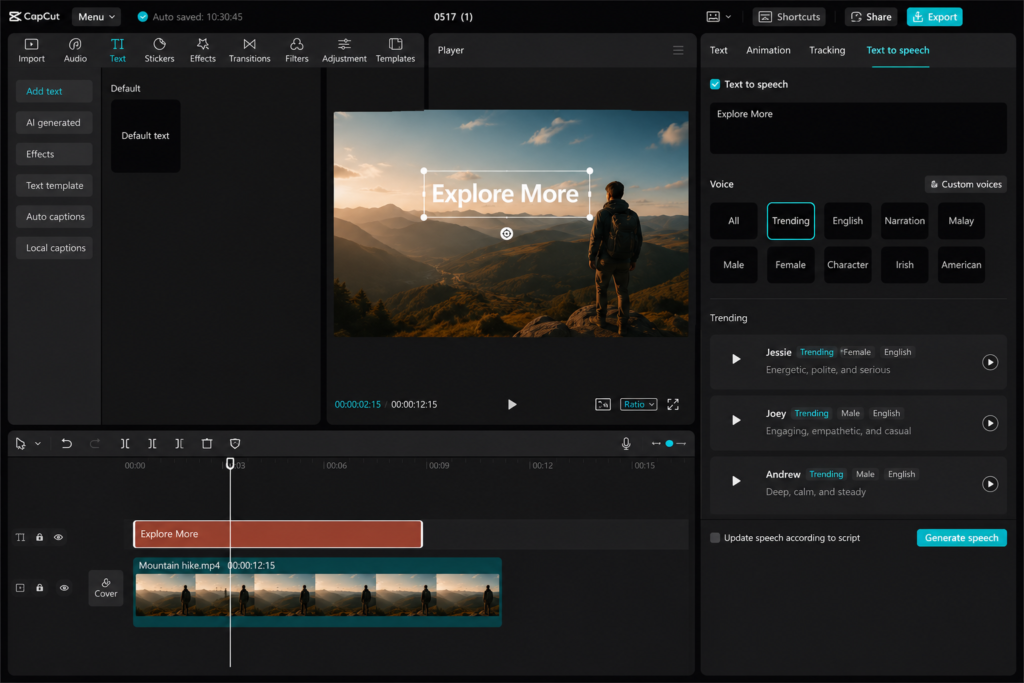This screenshot has width=1024, height=683.
Task: Open the Filters panel
Action: (x=296, y=50)
